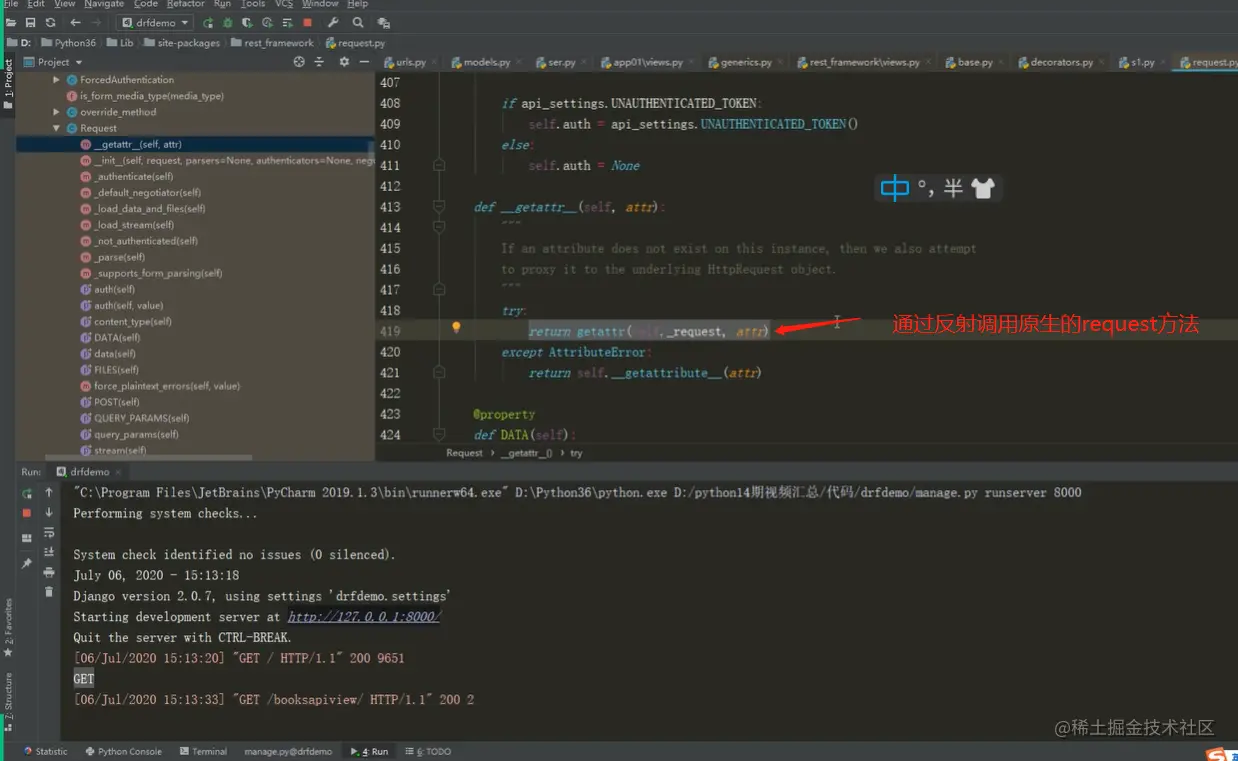The image size is (1238, 761).
Task: Click the Python36 breadcrumb folder
Action: coord(69,43)
